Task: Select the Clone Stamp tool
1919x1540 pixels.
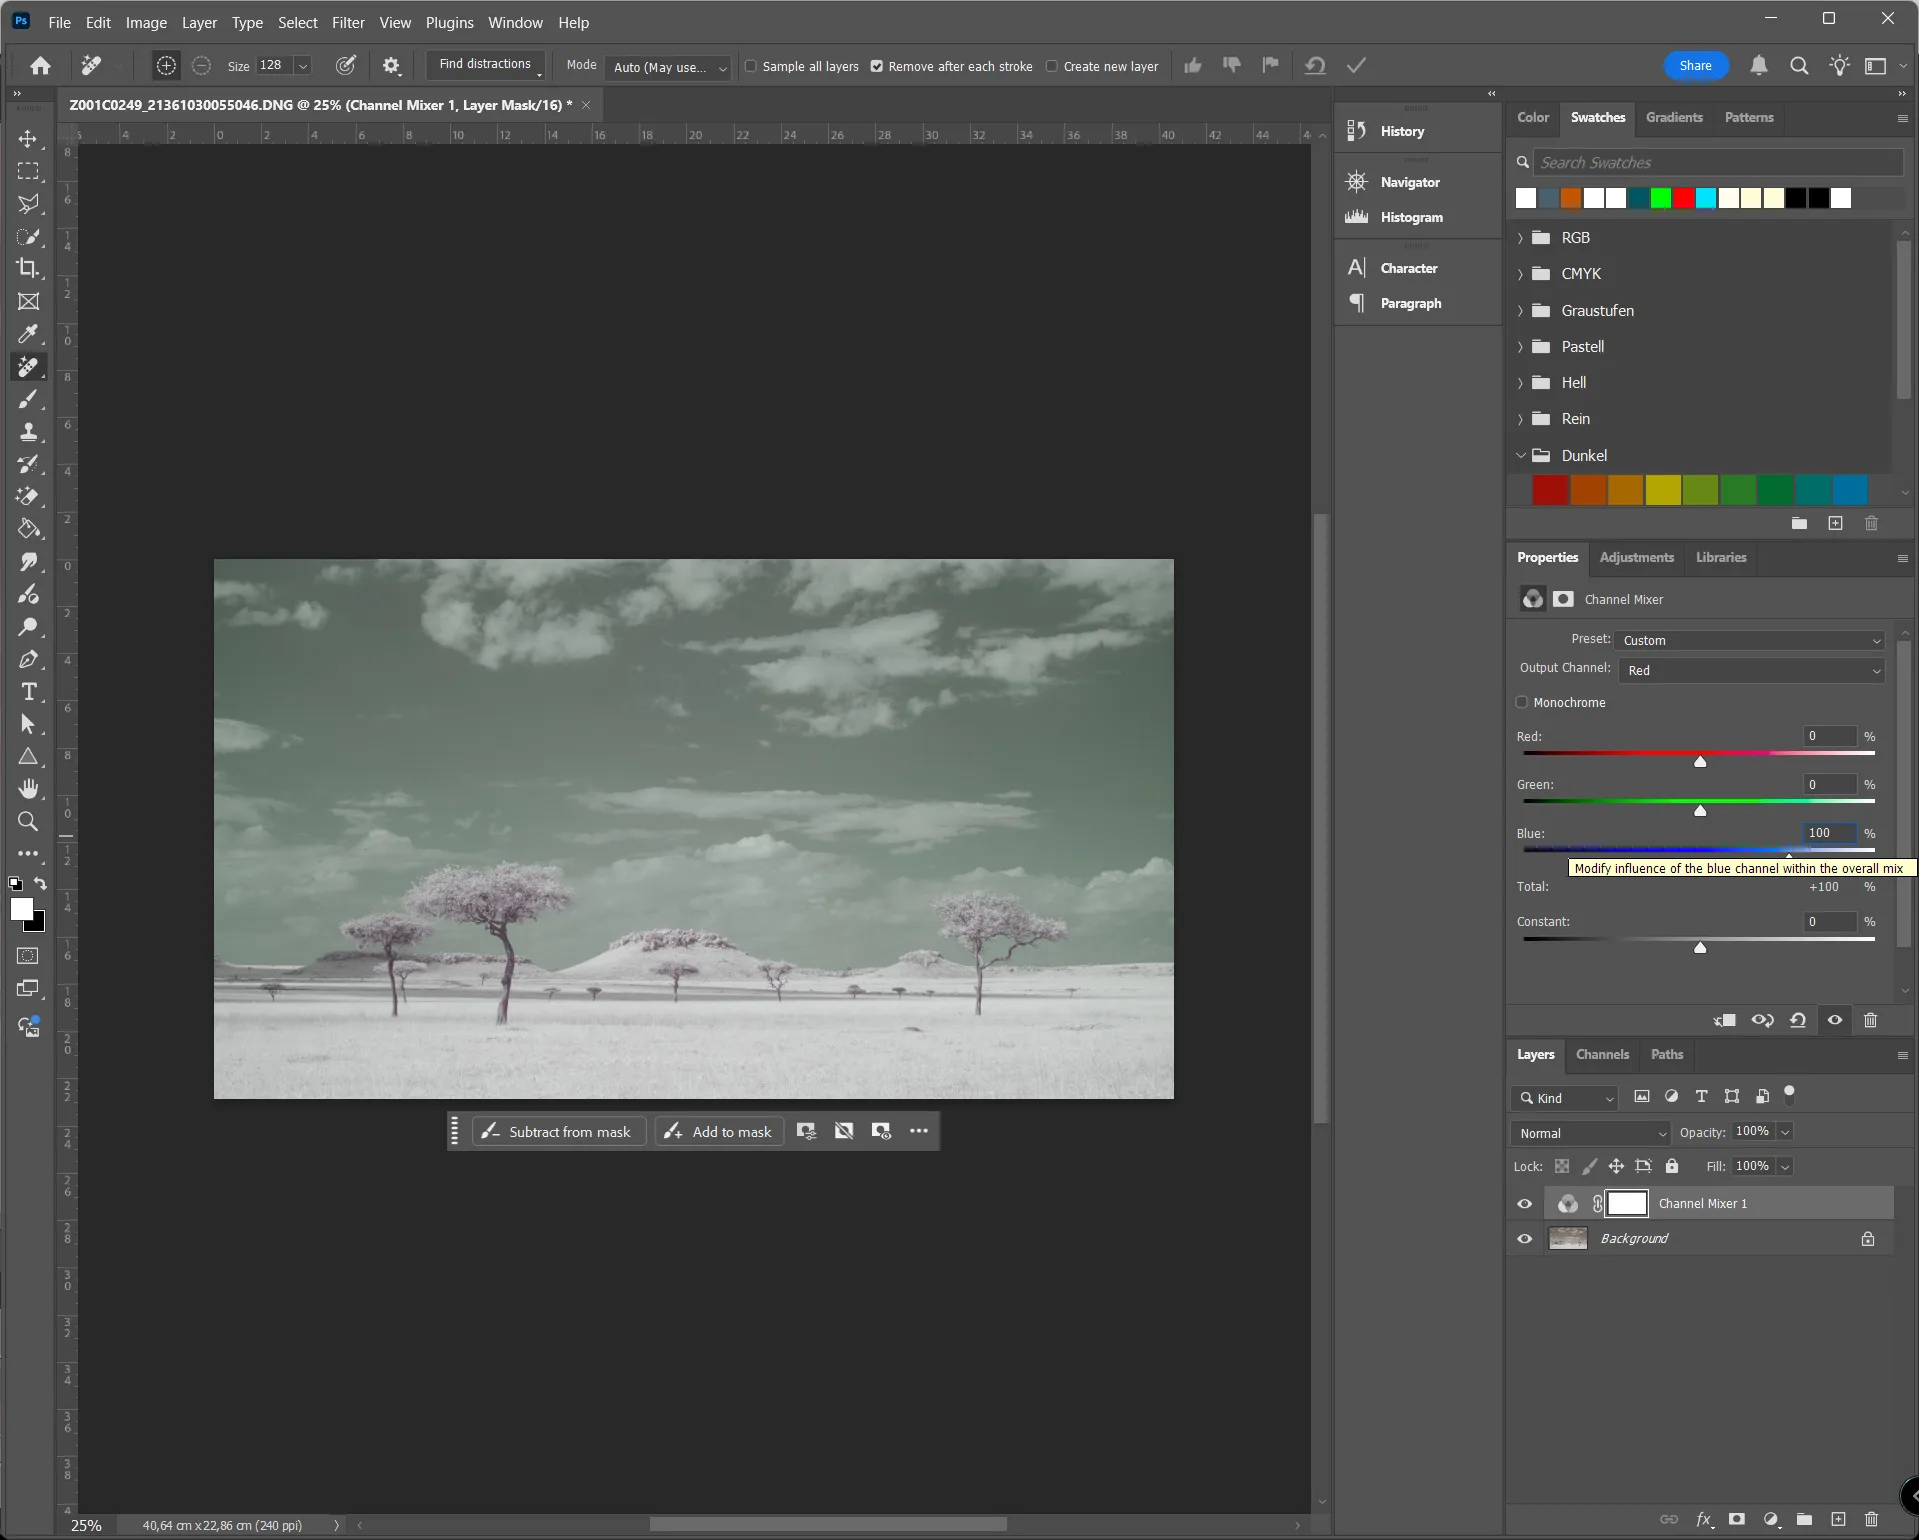Action: coord(28,432)
